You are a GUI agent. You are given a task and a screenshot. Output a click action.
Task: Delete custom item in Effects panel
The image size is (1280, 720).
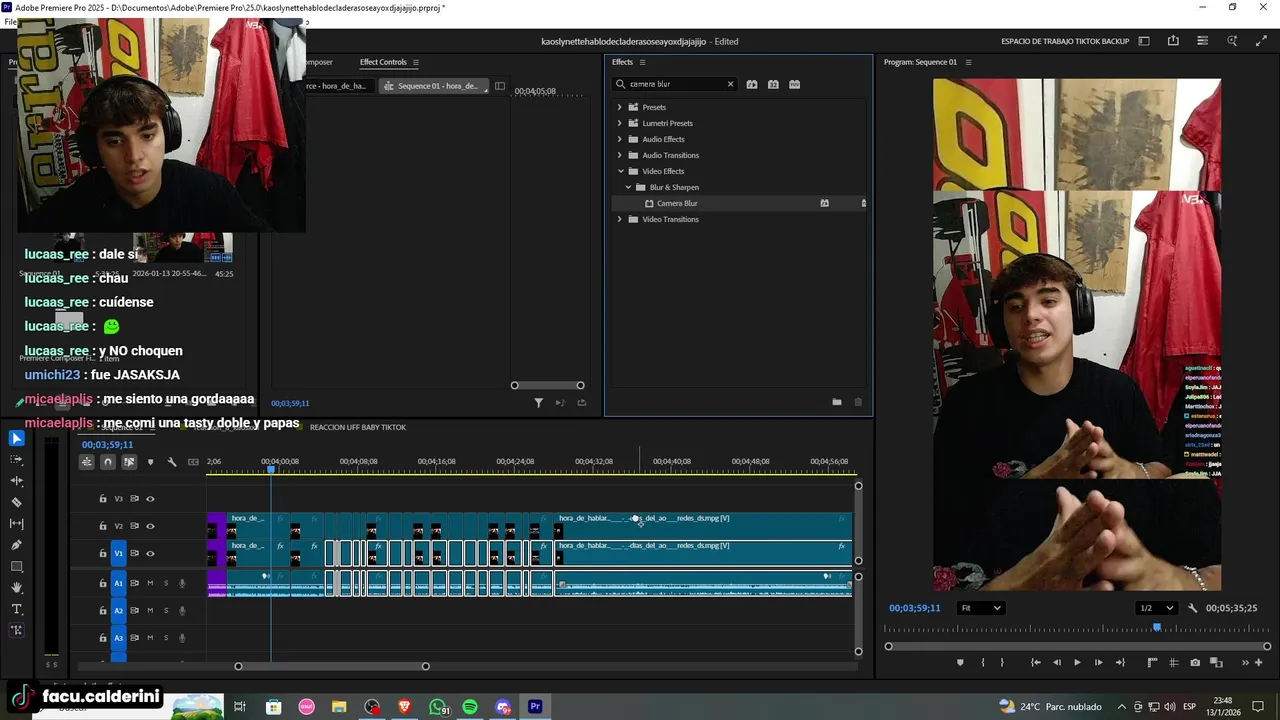click(x=858, y=402)
